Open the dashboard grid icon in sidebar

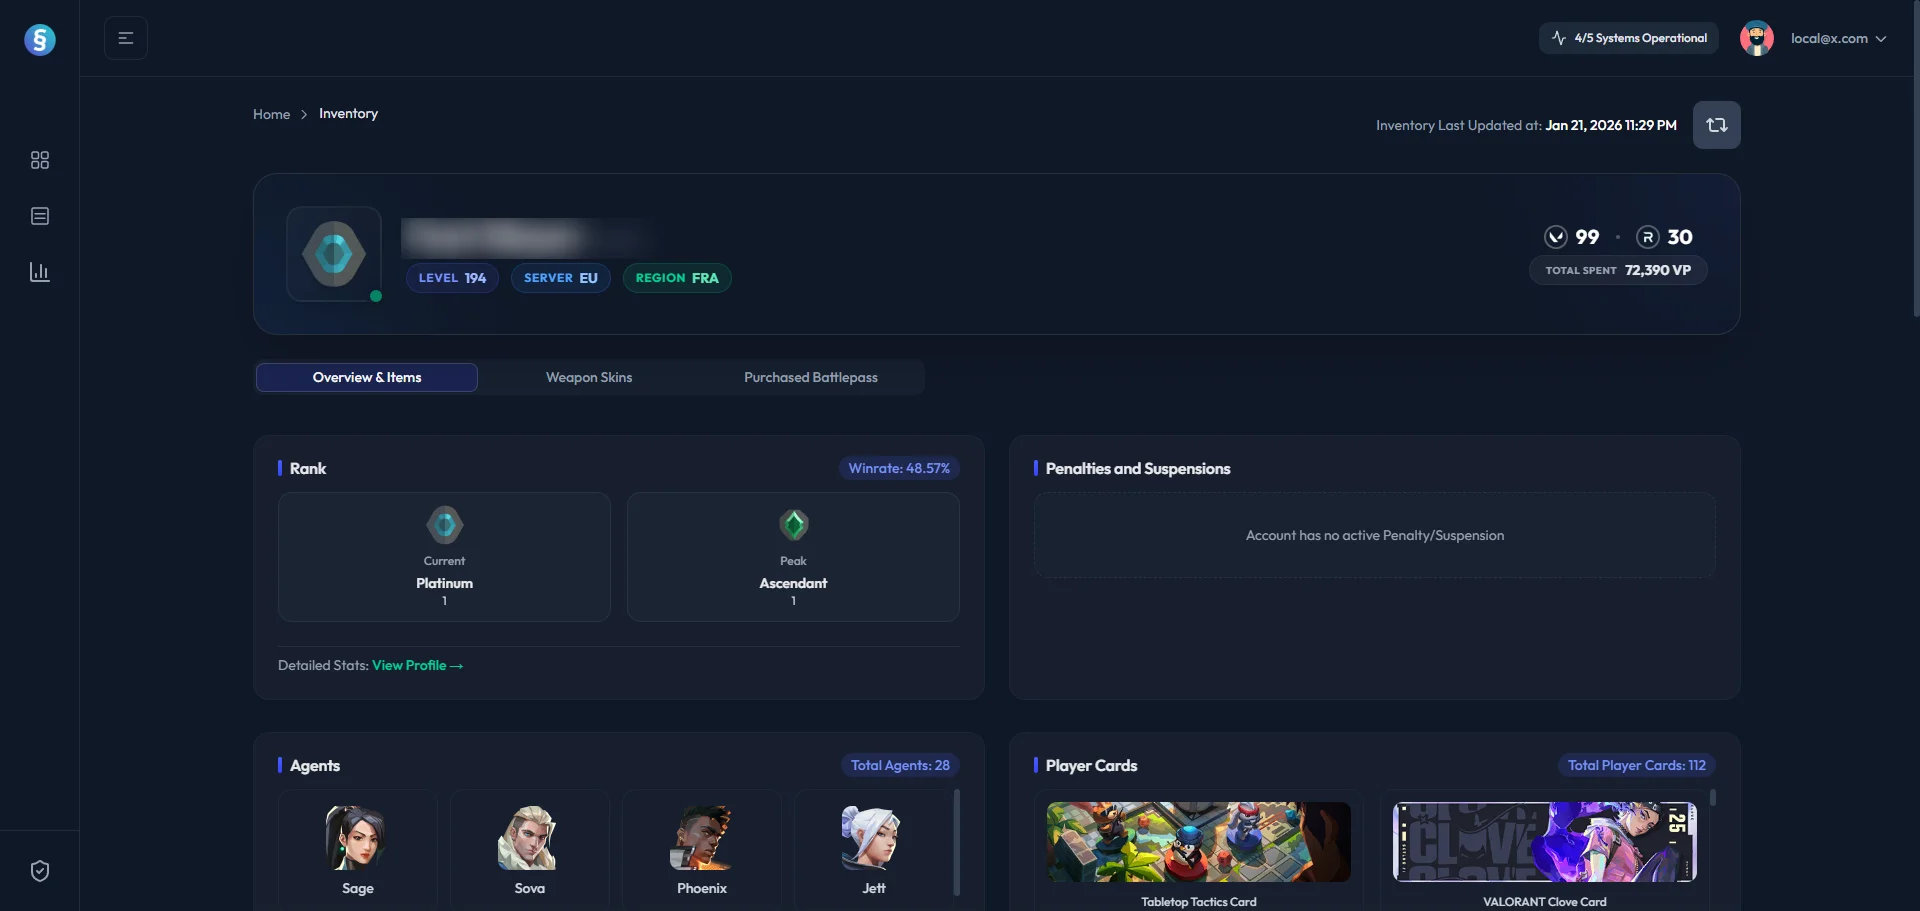coord(39,159)
